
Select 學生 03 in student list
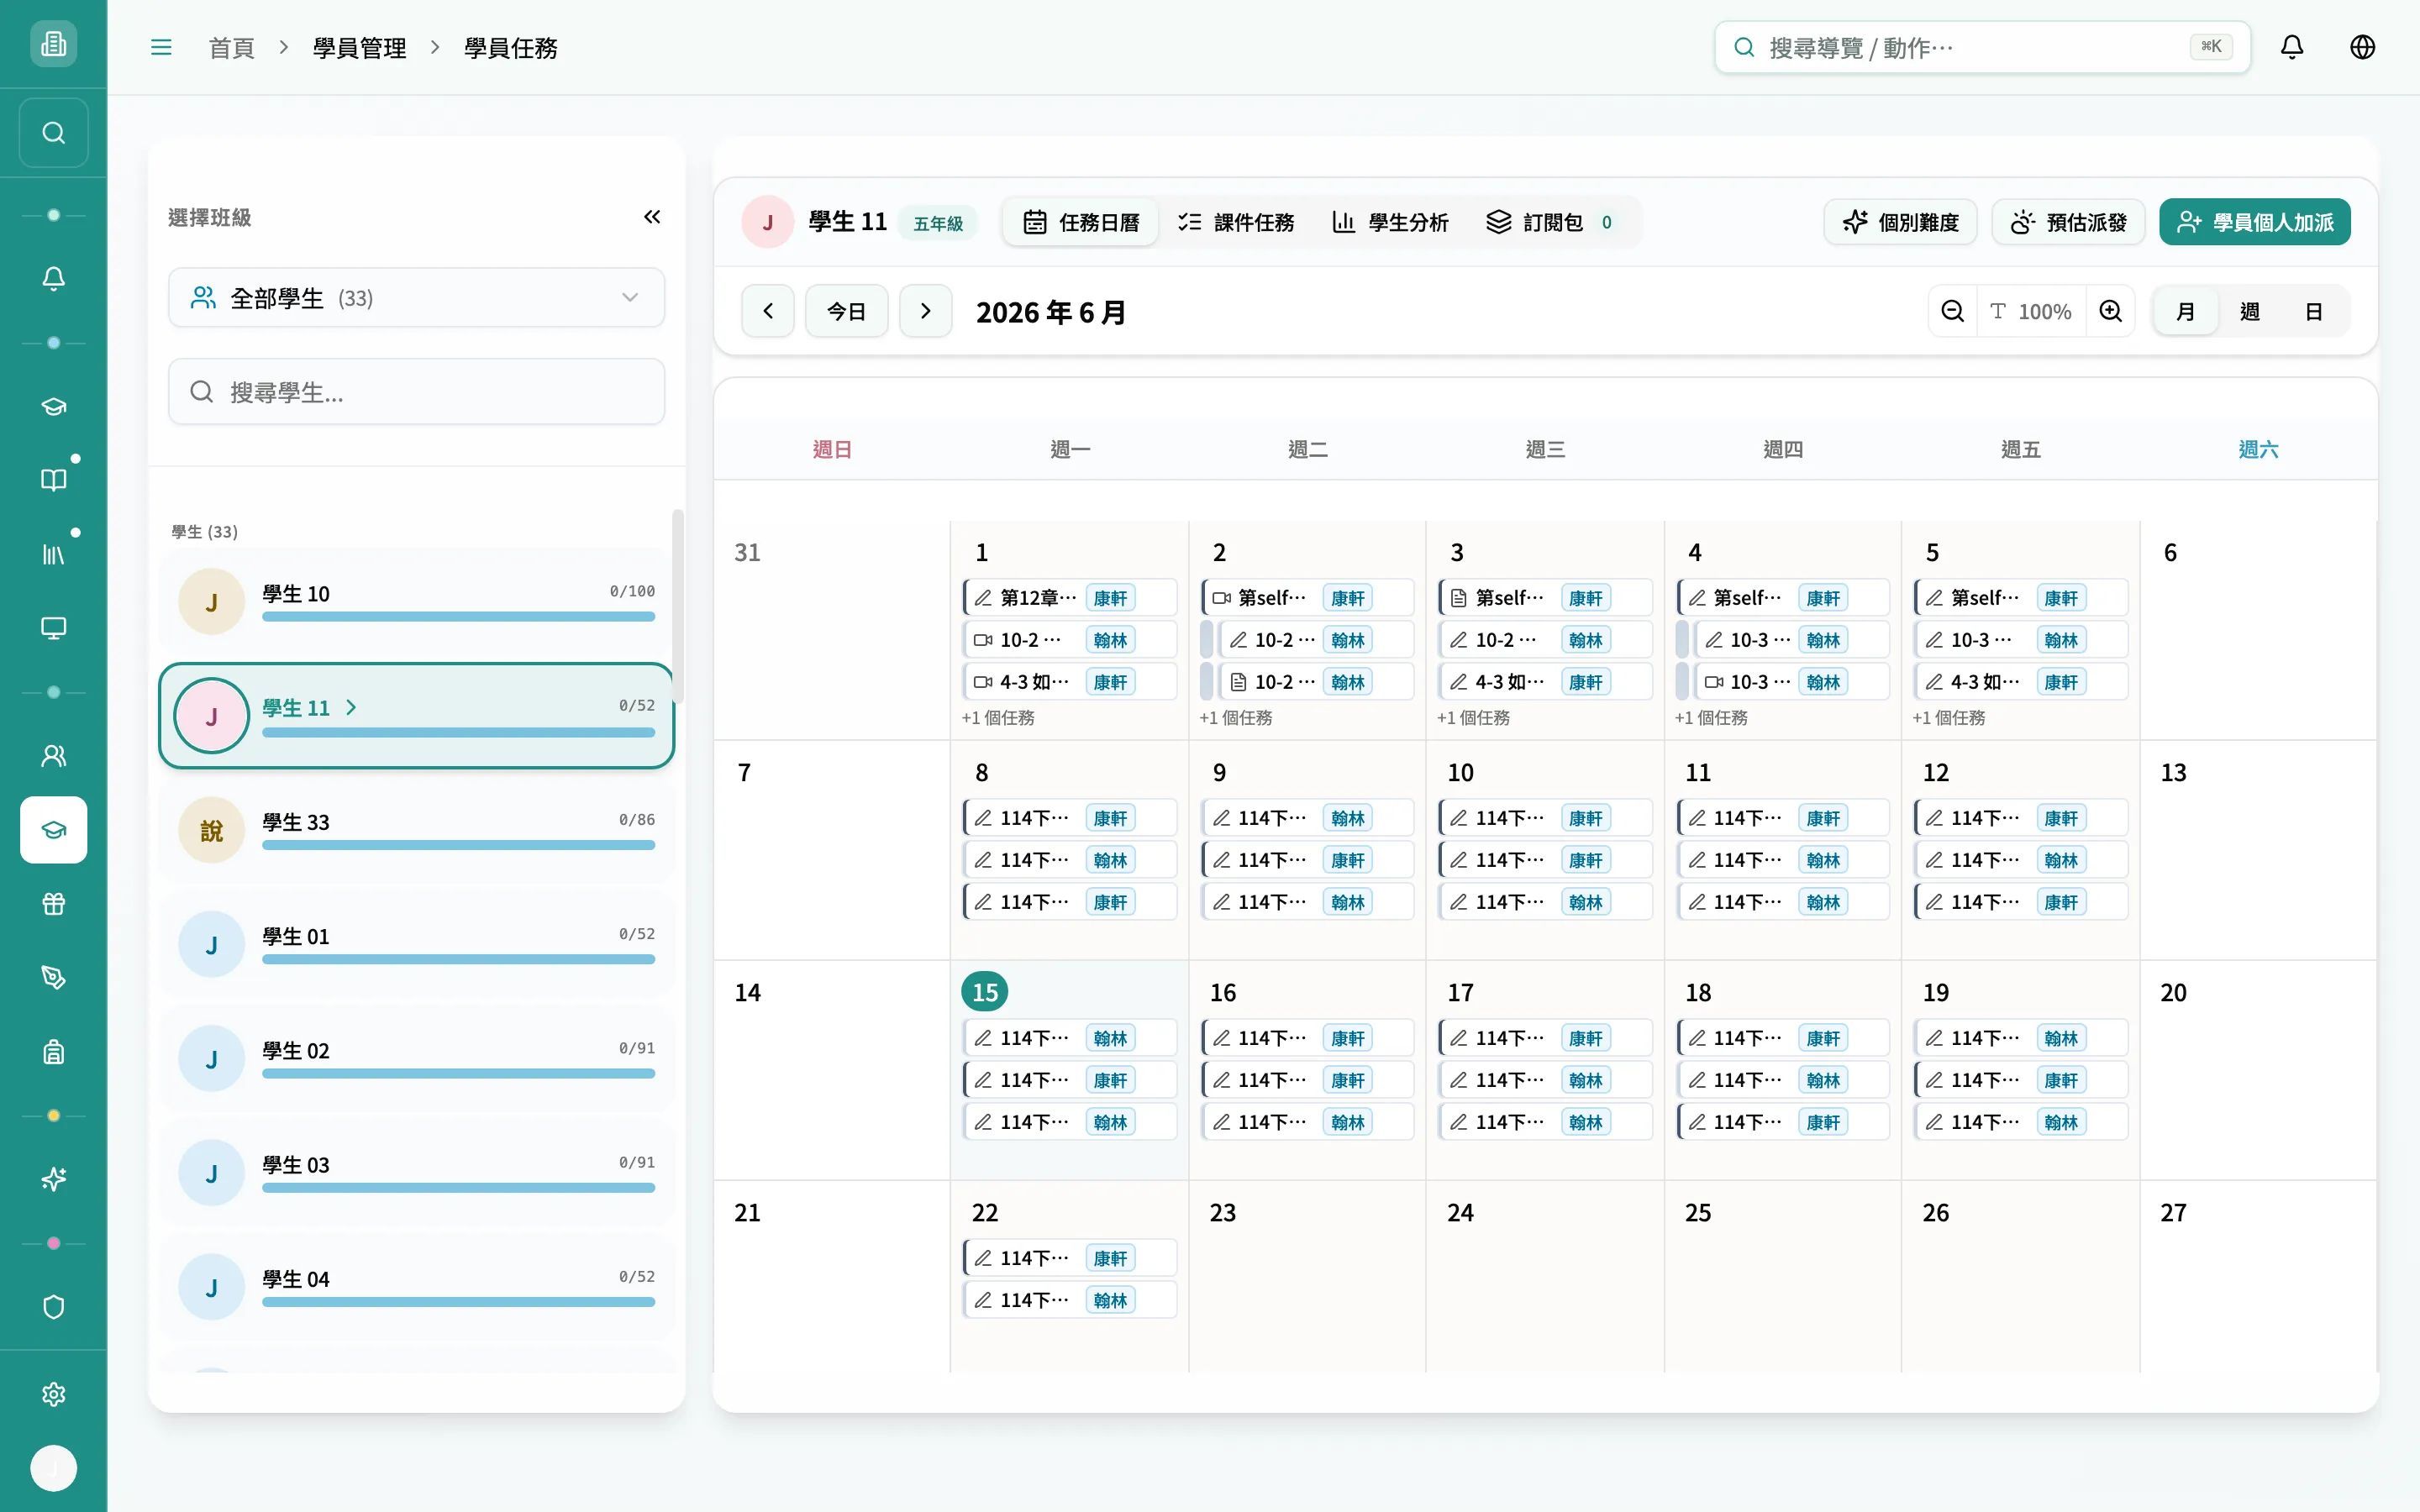click(417, 1172)
